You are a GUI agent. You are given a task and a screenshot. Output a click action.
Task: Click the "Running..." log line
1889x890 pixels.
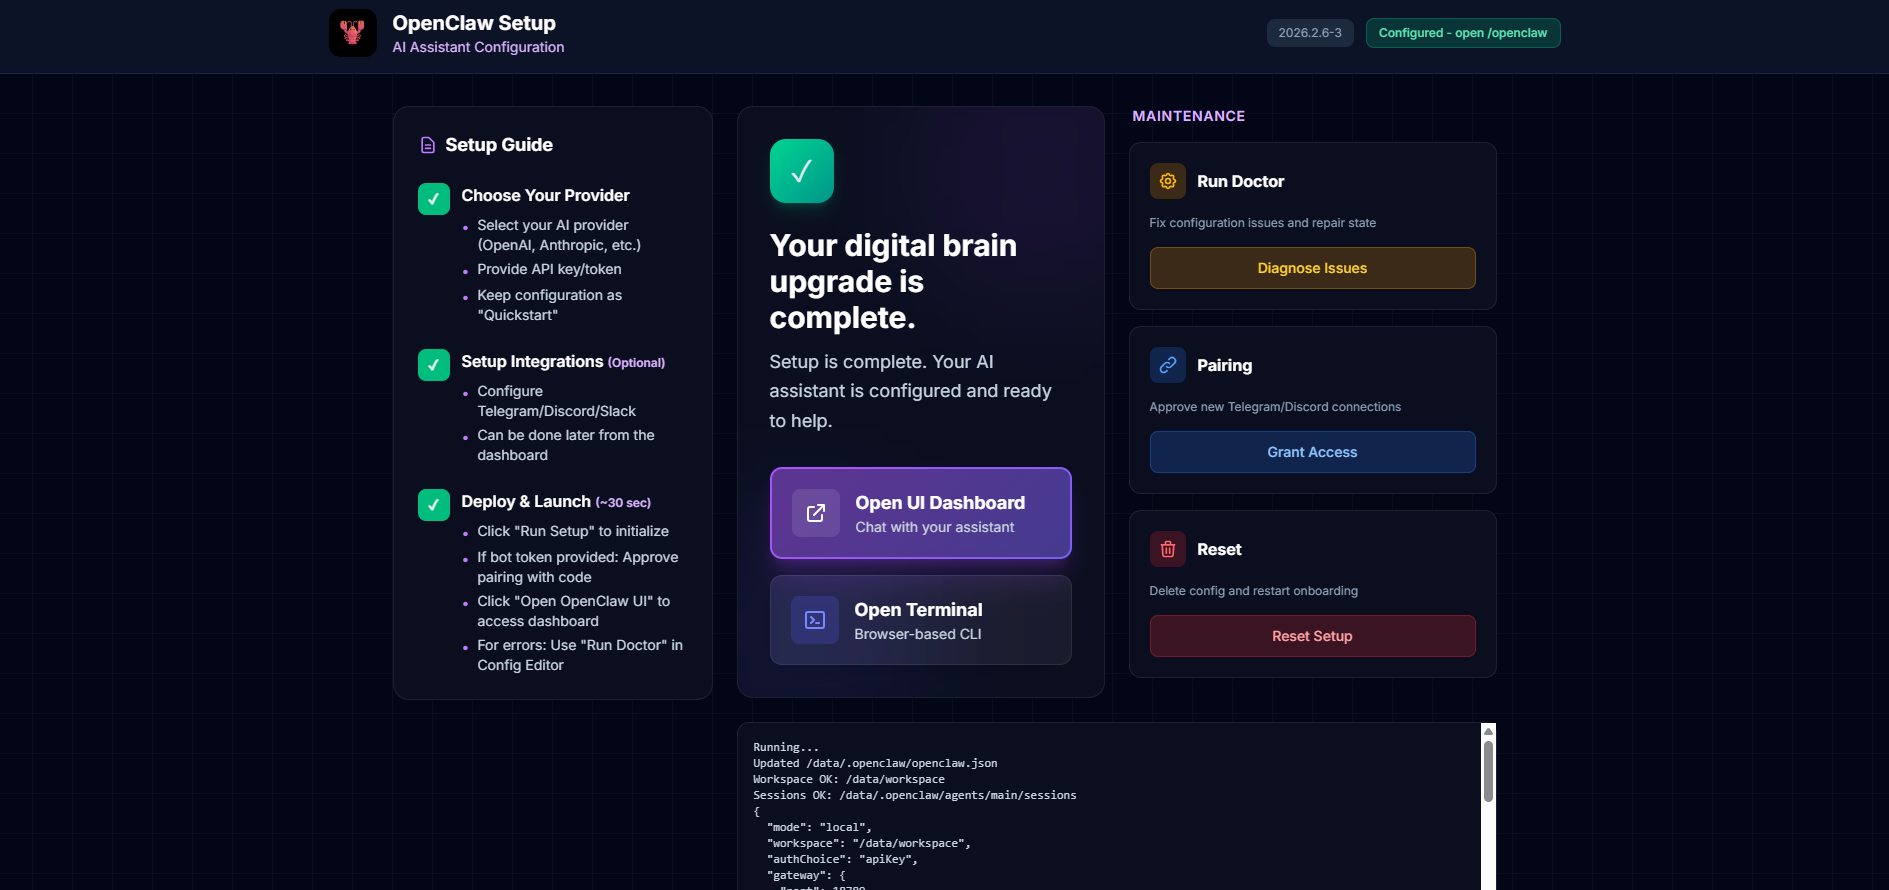[x=786, y=747]
